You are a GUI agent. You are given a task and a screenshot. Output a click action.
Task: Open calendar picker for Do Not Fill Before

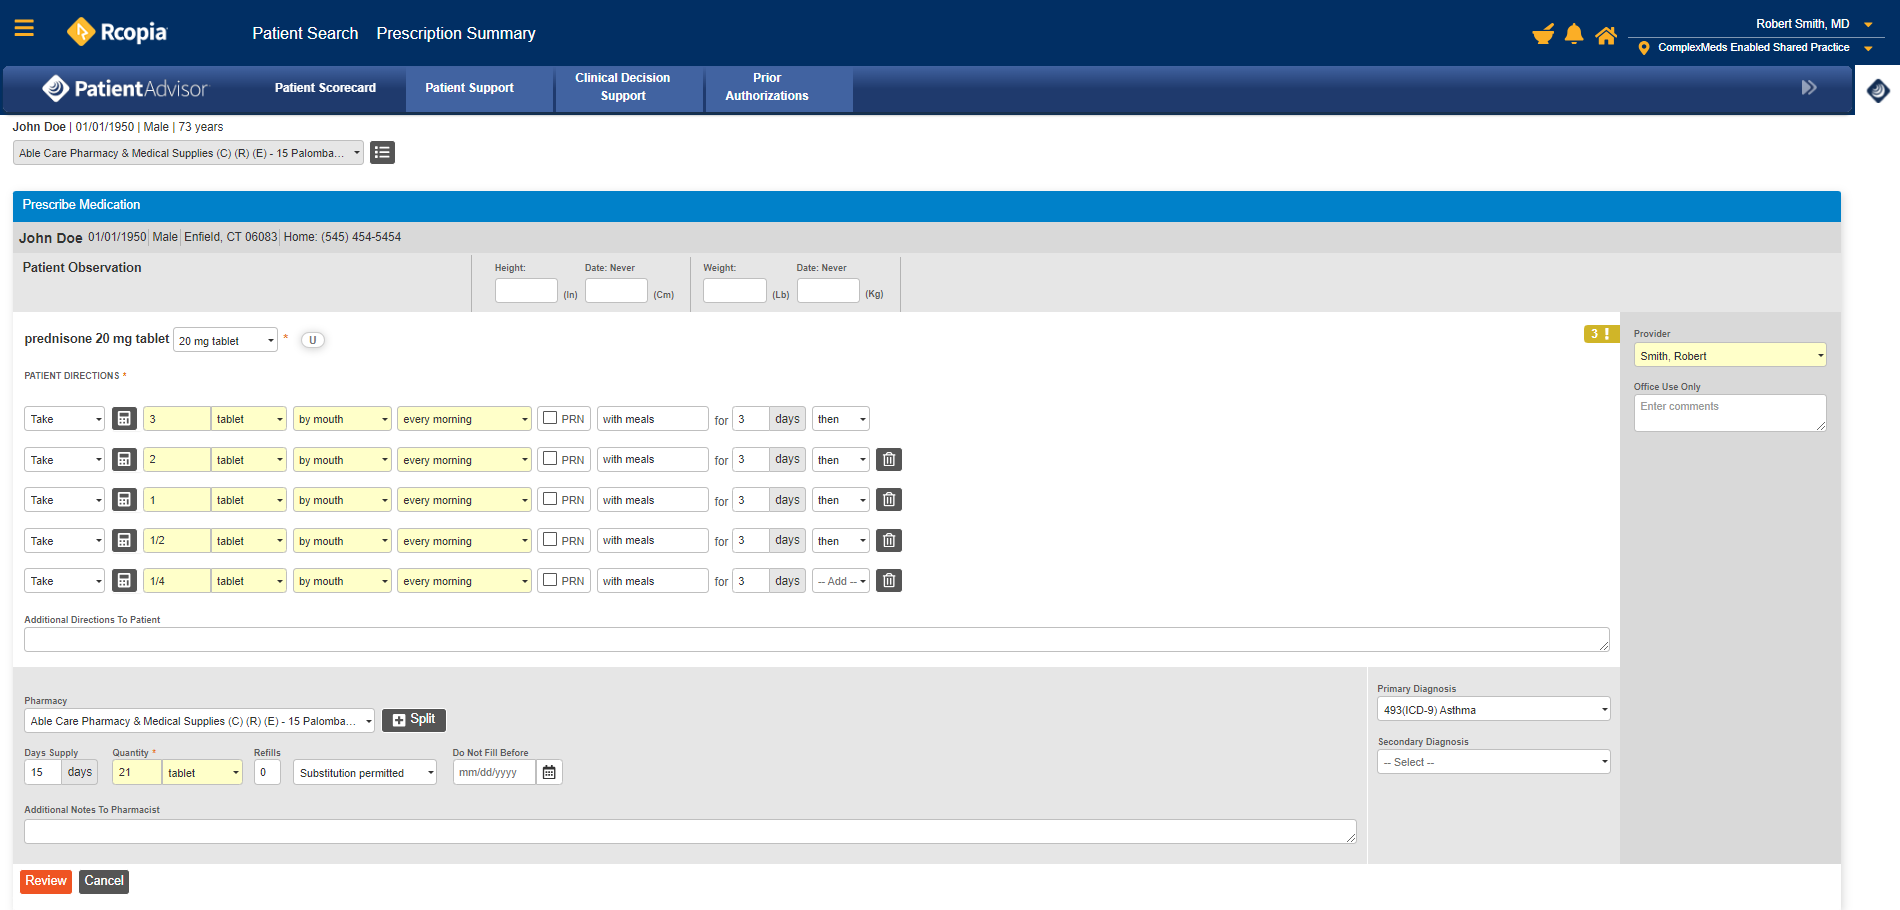(549, 772)
